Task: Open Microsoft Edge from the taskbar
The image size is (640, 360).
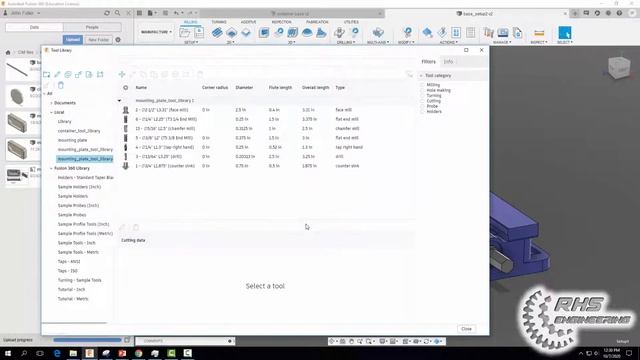Action: (57, 353)
